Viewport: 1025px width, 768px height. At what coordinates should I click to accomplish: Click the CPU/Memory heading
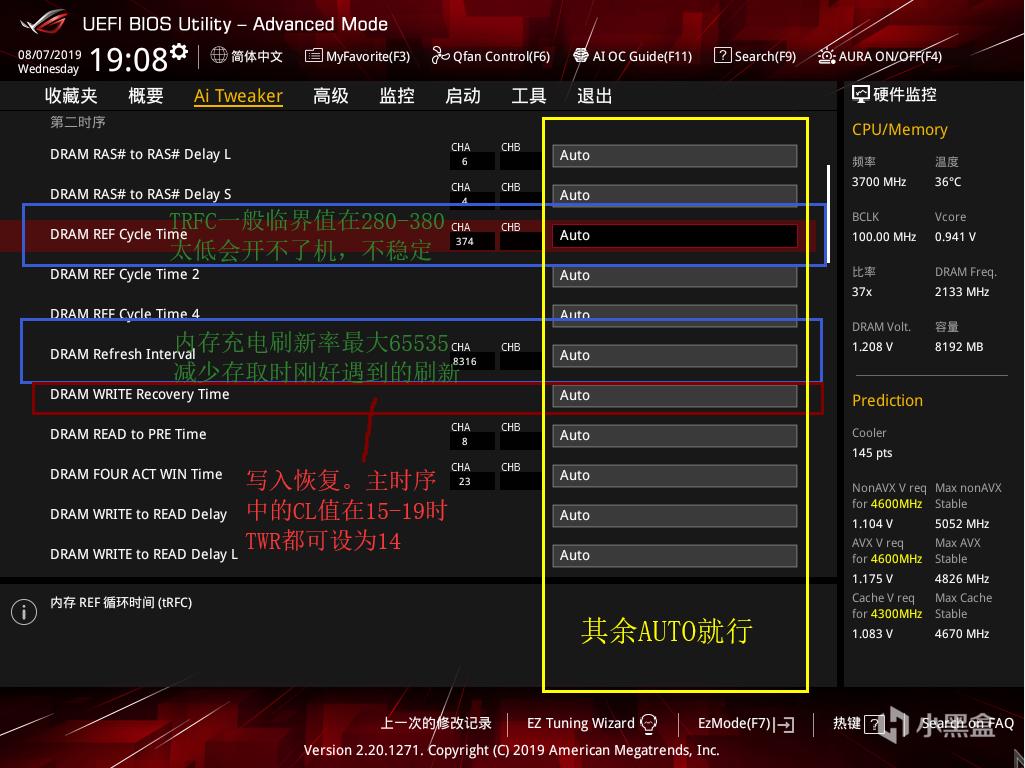pyautogui.click(x=899, y=129)
